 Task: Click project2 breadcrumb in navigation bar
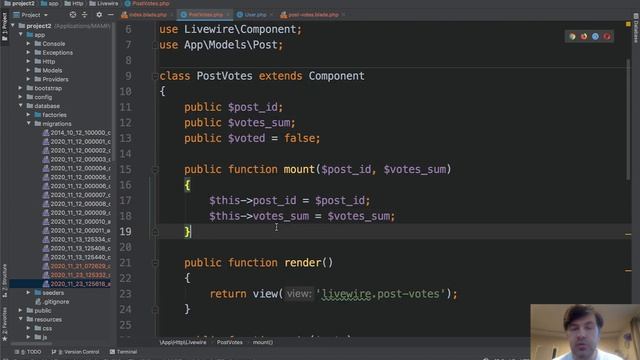coord(20,3)
